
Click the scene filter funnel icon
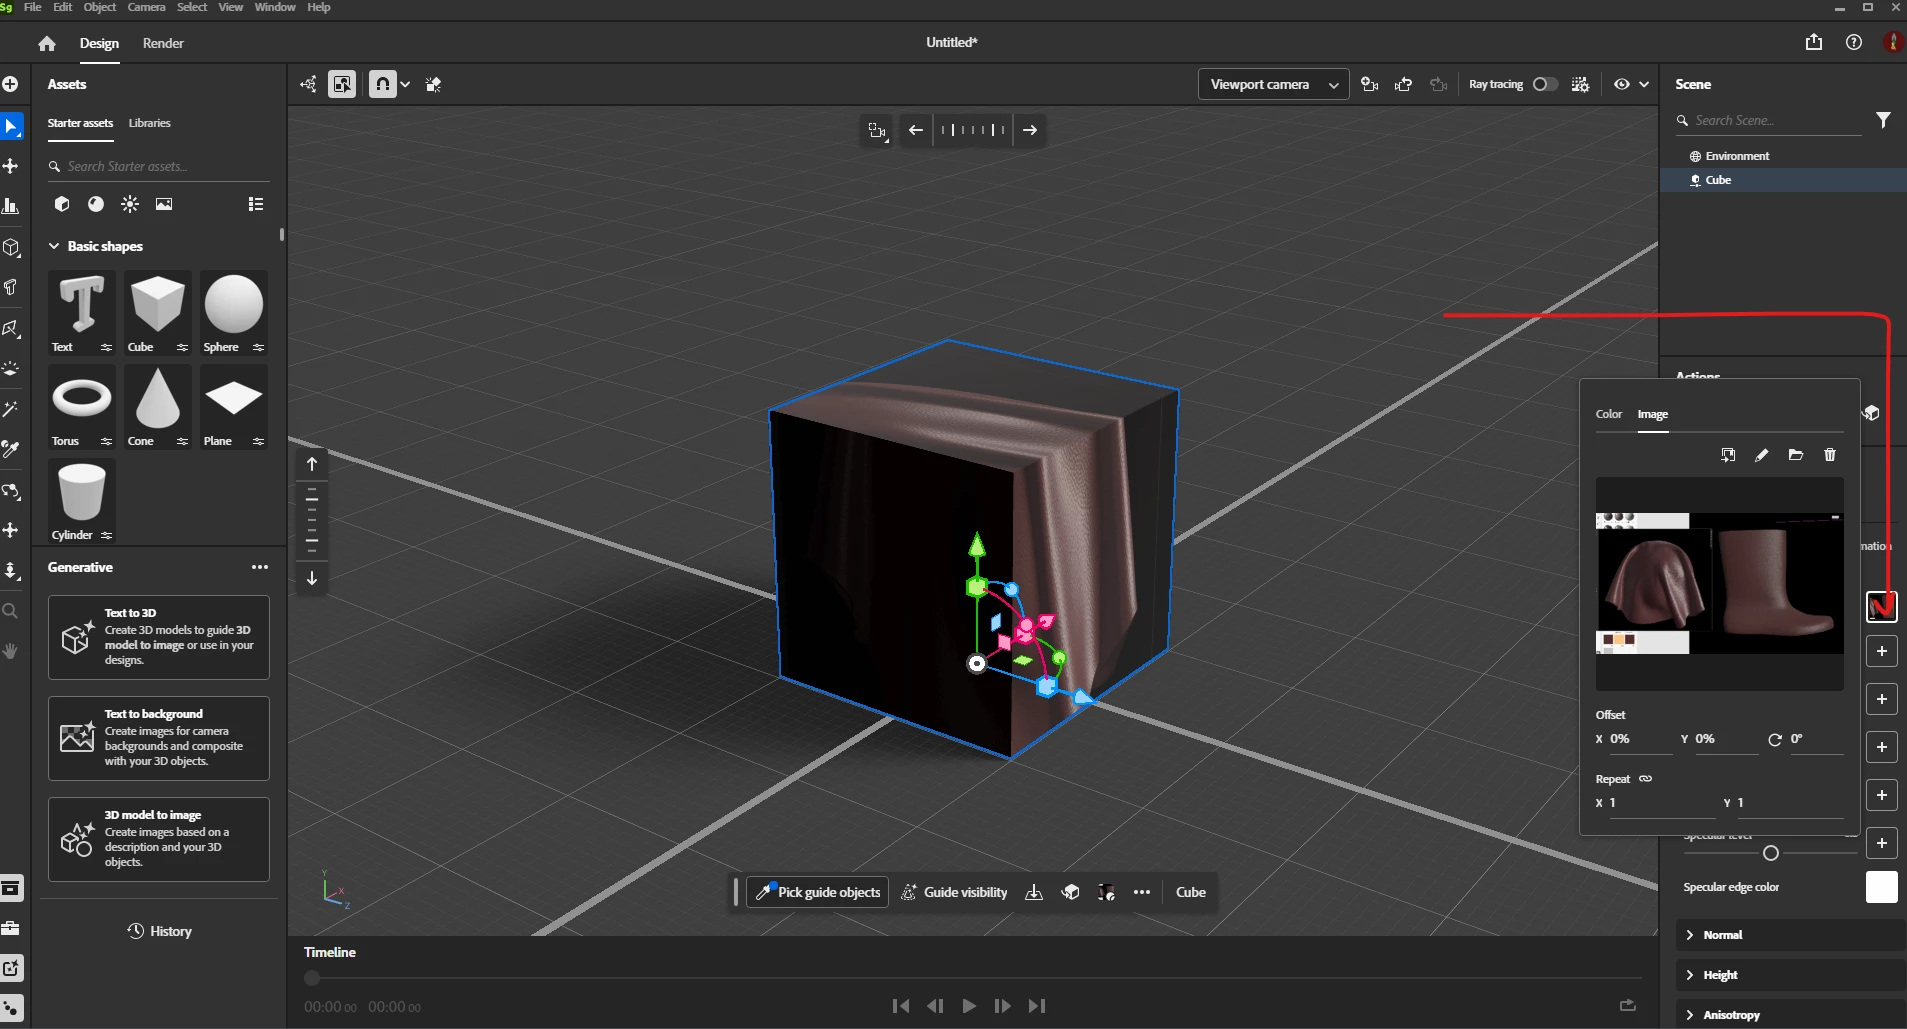tap(1883, 120)
